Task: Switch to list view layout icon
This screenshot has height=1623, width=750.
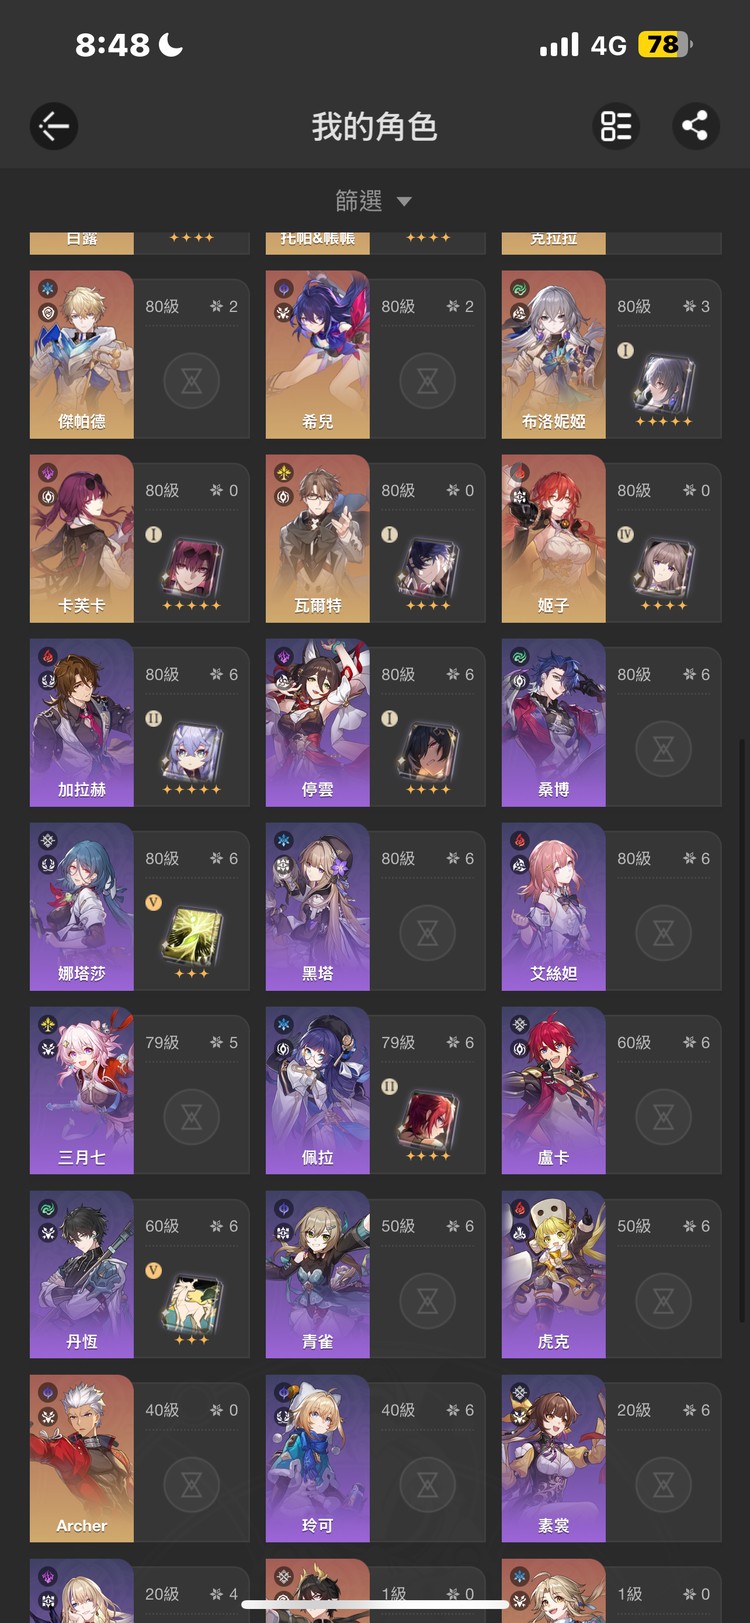Action: click(616, 126)
